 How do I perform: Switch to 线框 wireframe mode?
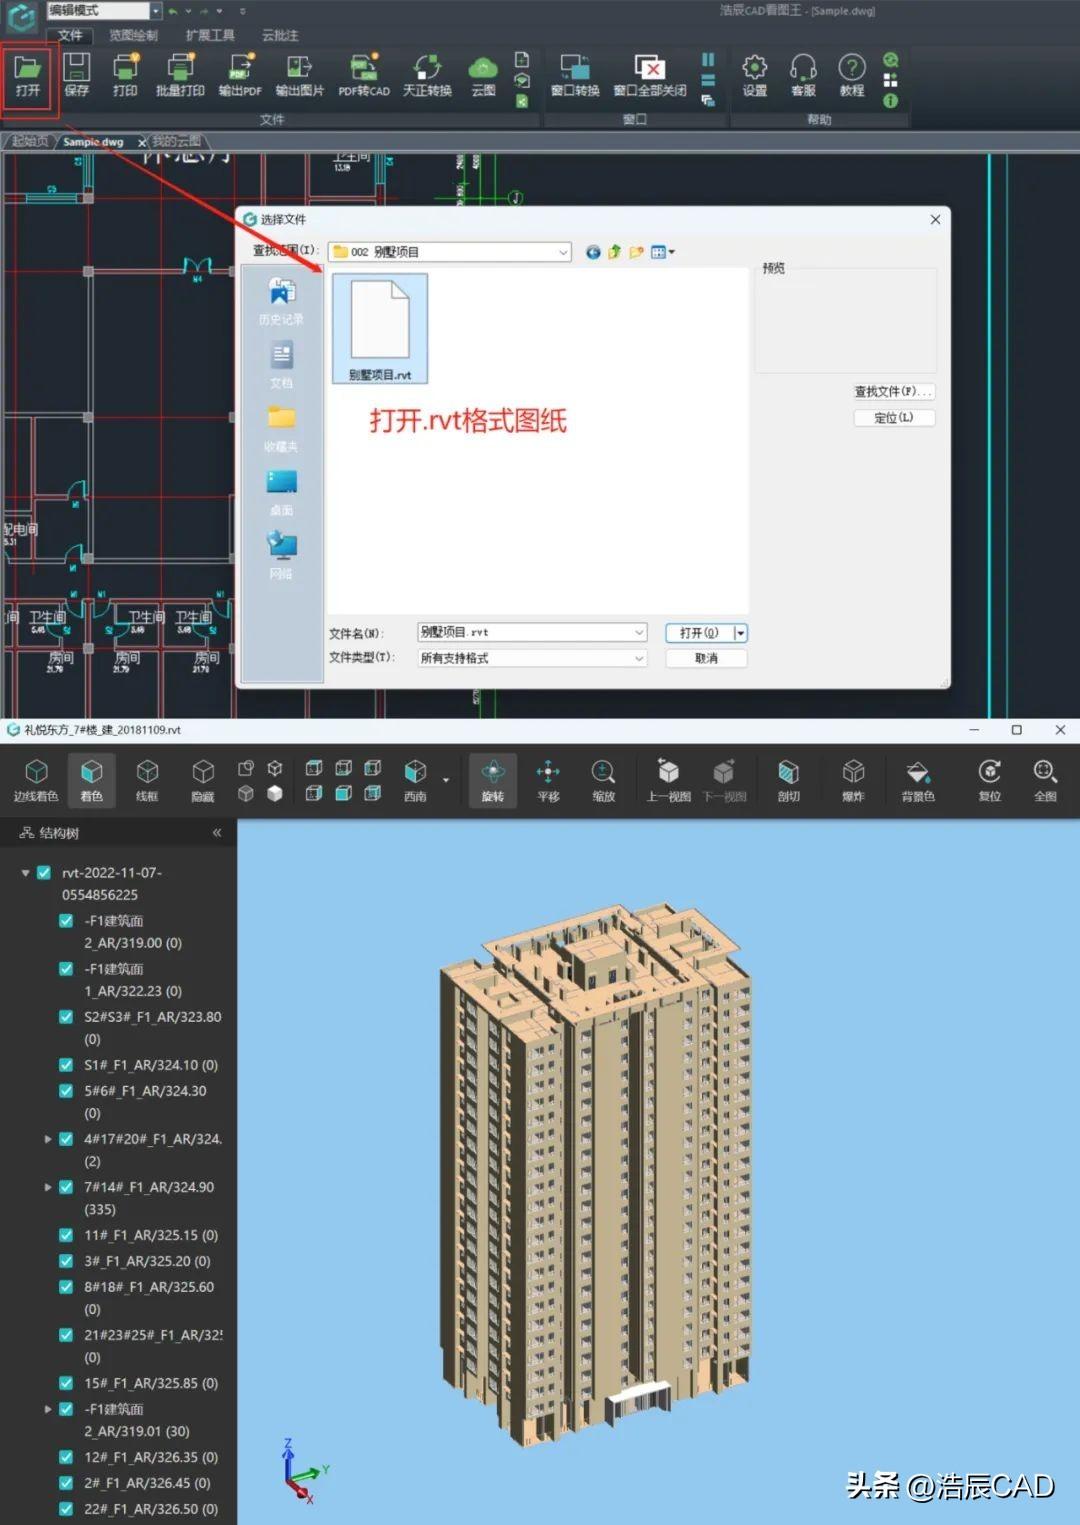click(147, 780)
